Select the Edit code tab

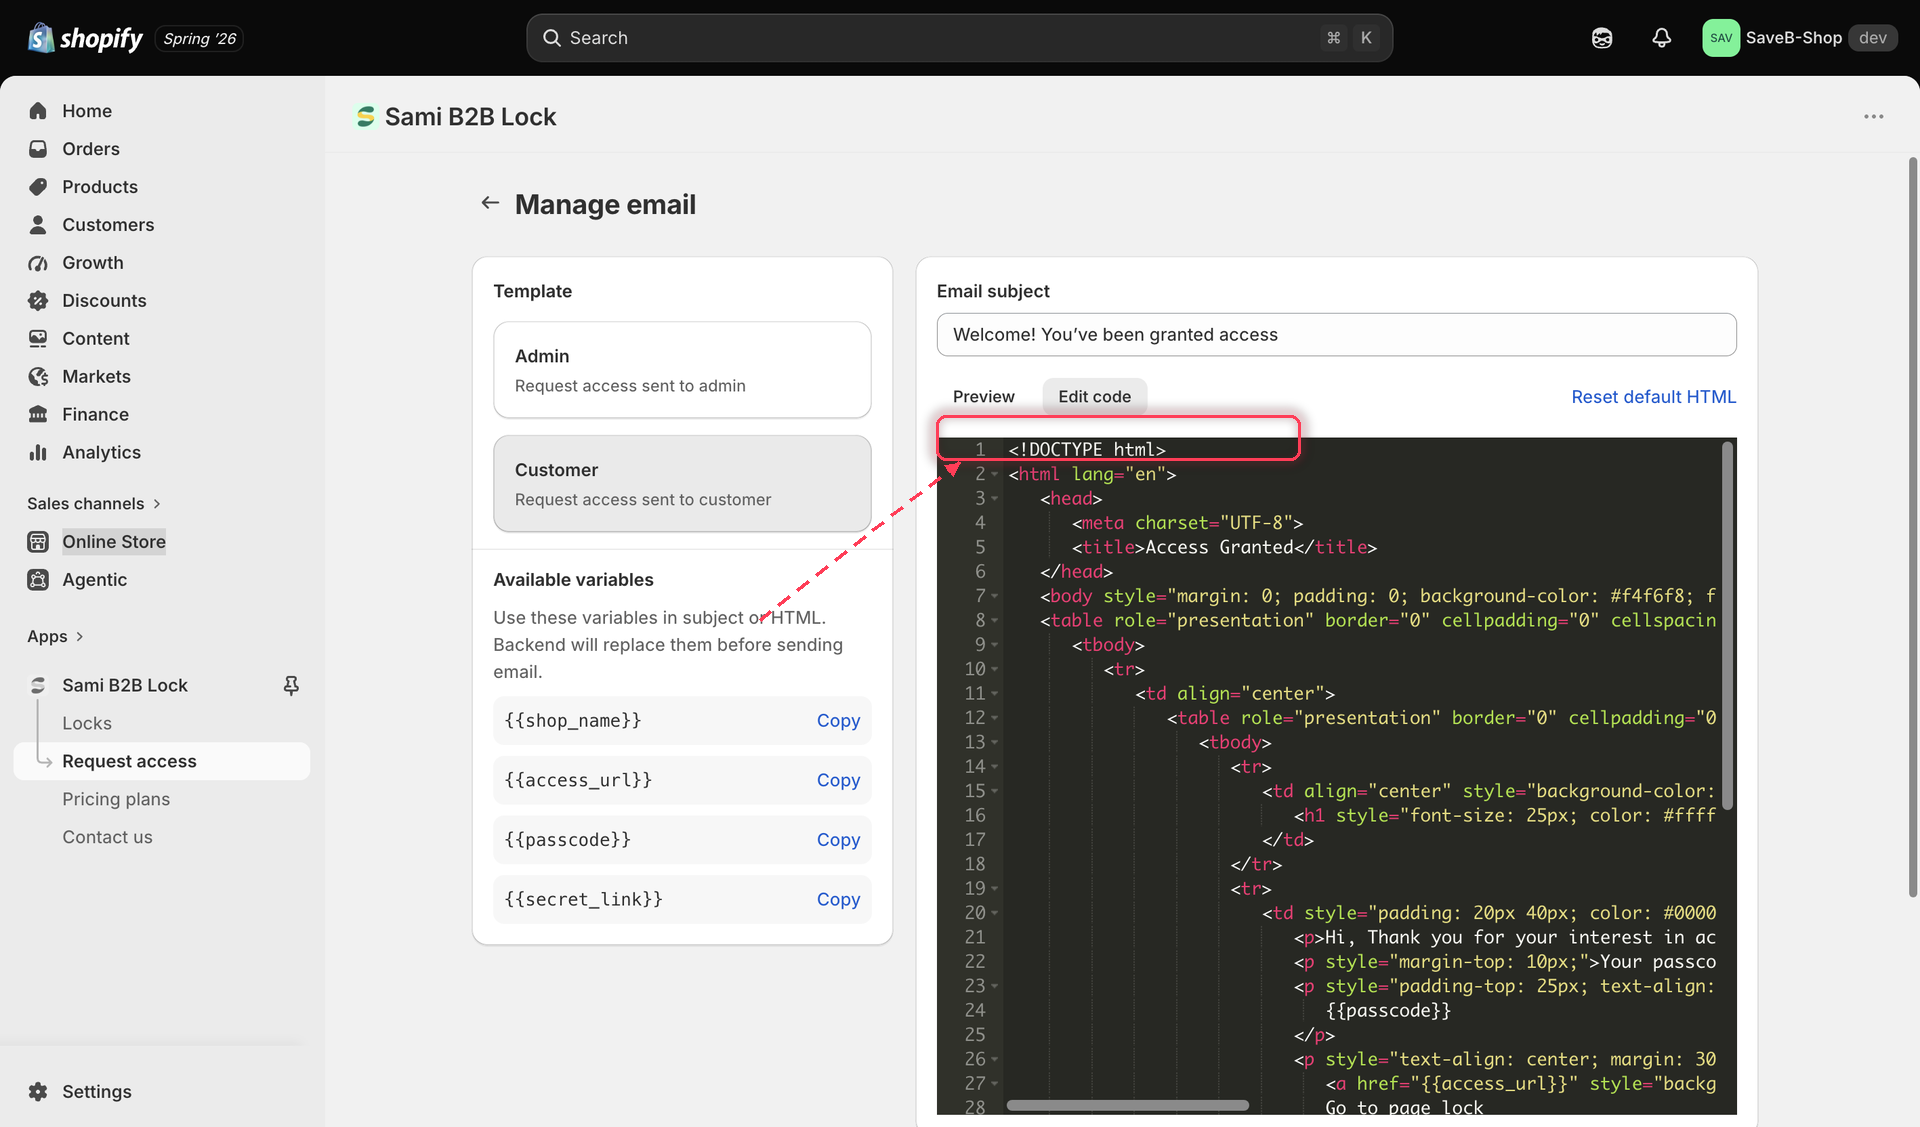[1094, 397]
